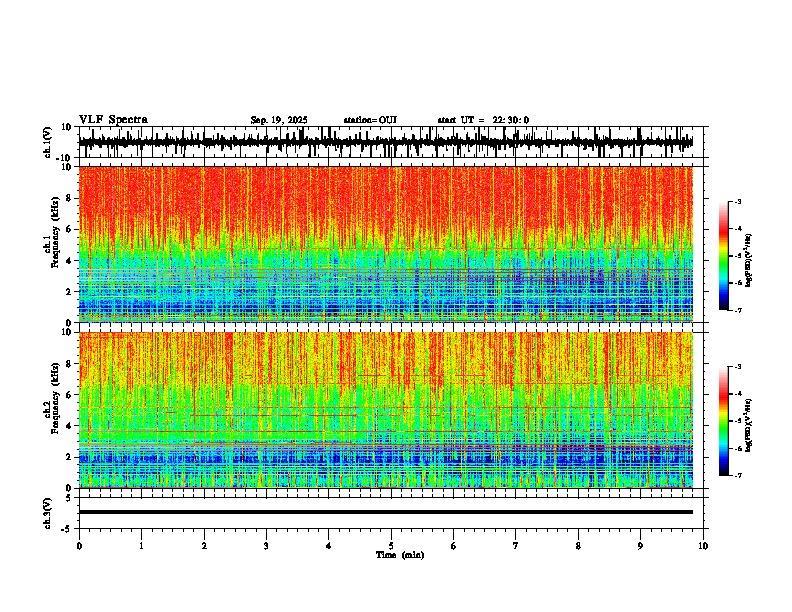Click the thick black ch.3 voltage line
Viewport: 792px width, 612px height.
386,512
